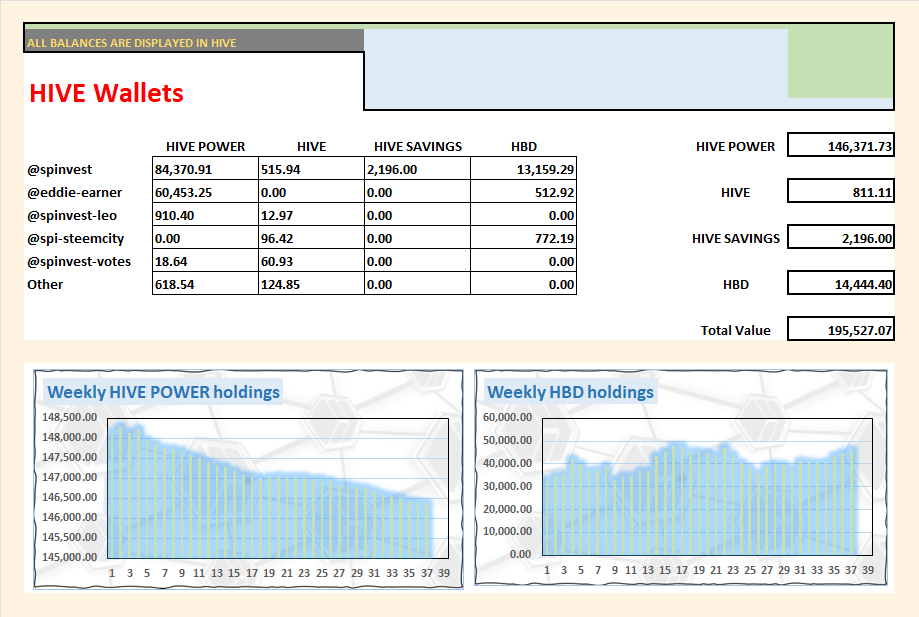The width and height of the screenshot is (919, 617).
Task: Select the cell showing 772.19
Action: [x=523, y=237]
